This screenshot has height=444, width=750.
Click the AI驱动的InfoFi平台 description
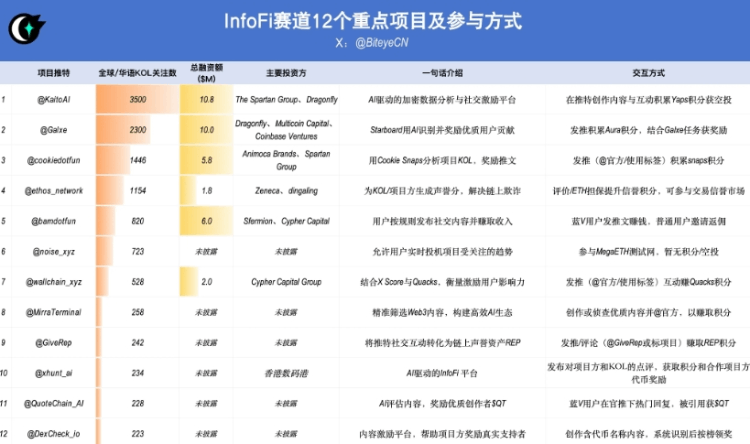click(442, 373)
